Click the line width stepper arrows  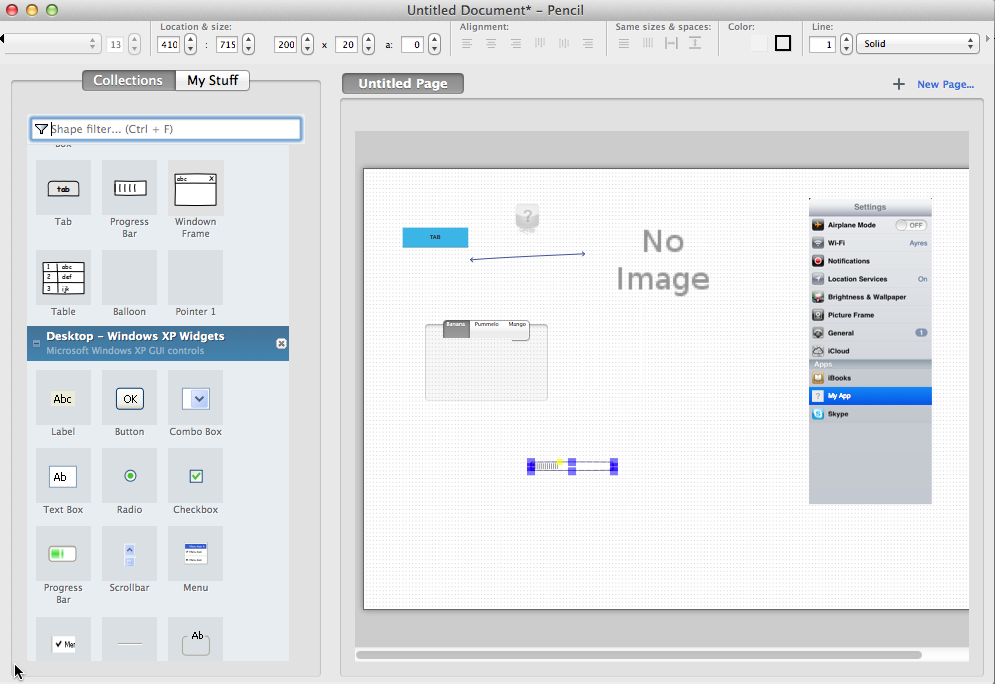point(846,44)
